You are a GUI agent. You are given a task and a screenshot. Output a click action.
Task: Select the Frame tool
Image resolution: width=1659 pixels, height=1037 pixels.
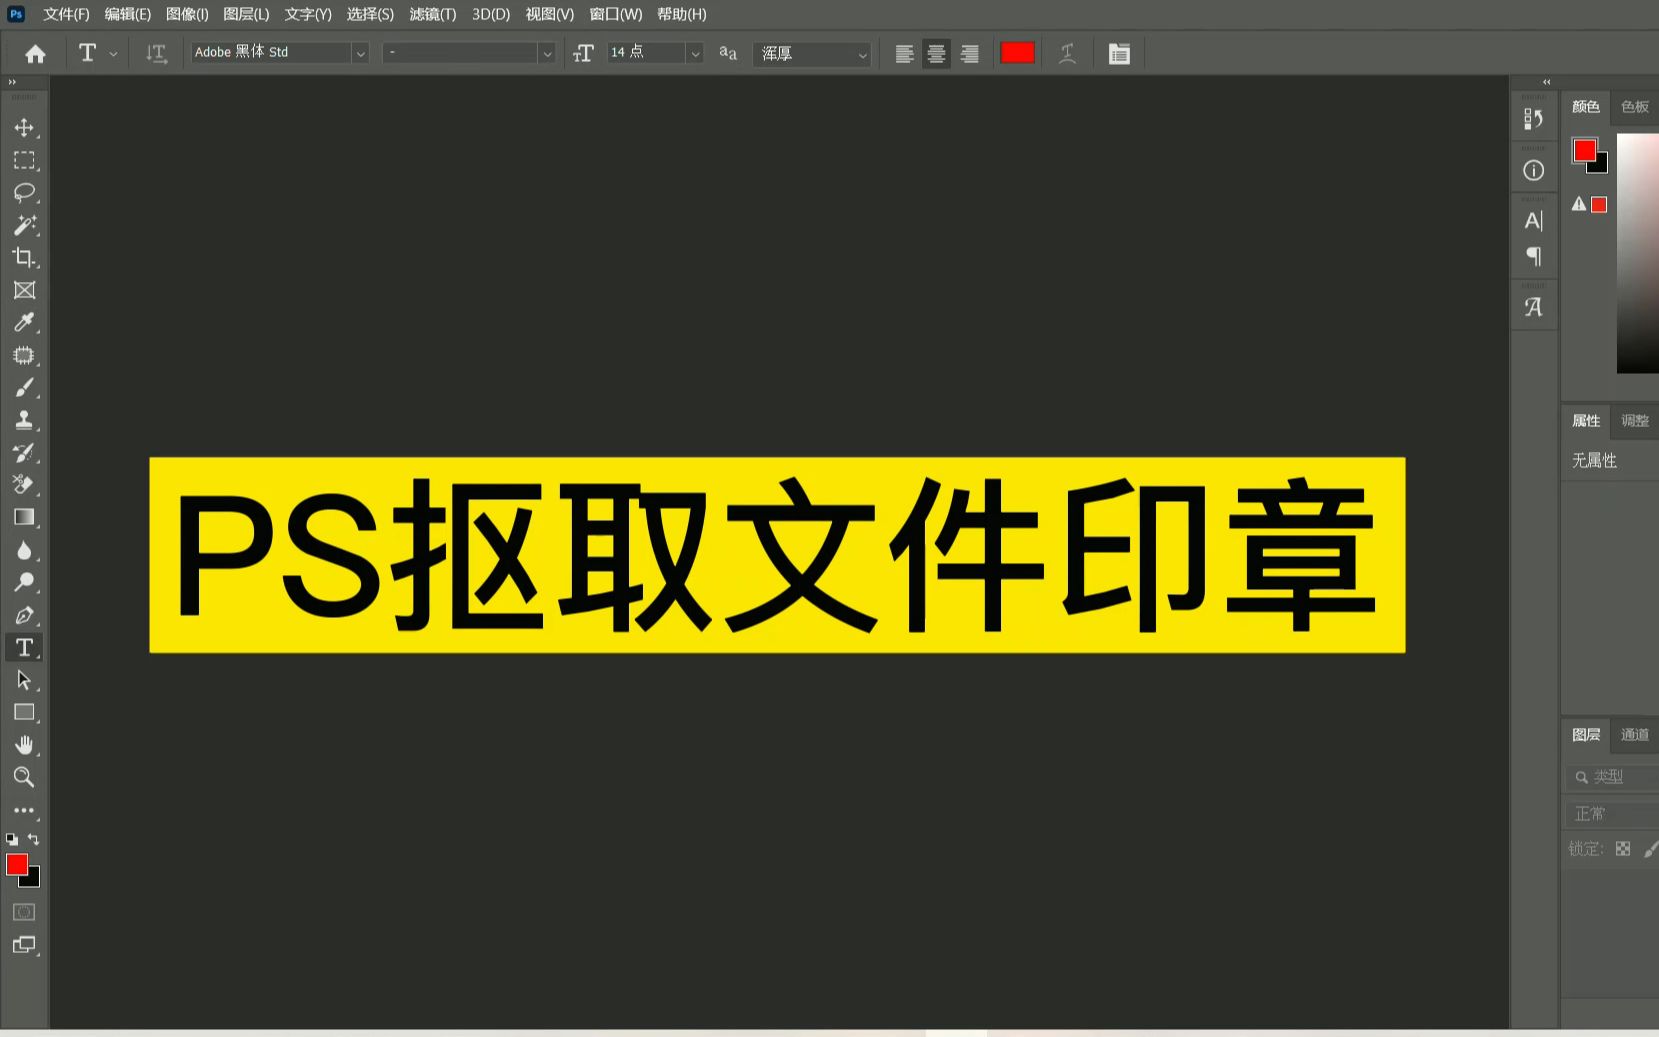click(x=24, y=290)
